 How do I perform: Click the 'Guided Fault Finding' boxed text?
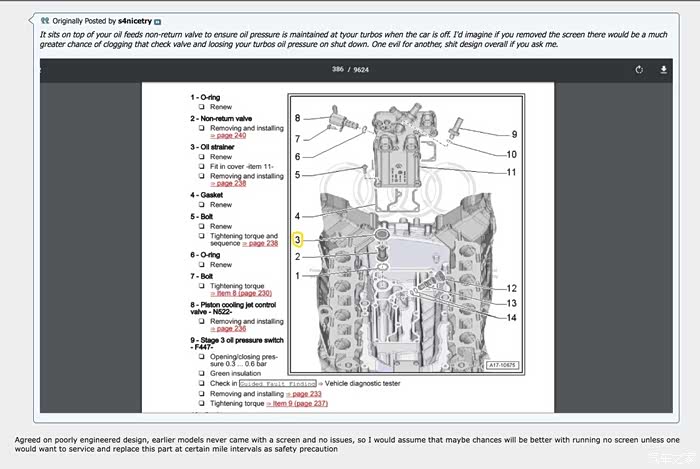pos(278,383)
